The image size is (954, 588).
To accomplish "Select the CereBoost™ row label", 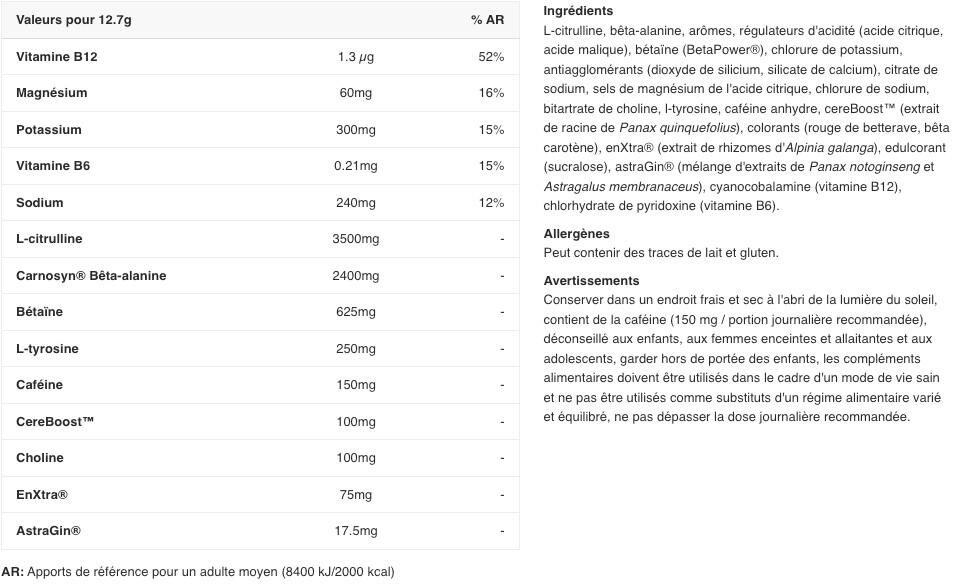I will pos(55,421).
